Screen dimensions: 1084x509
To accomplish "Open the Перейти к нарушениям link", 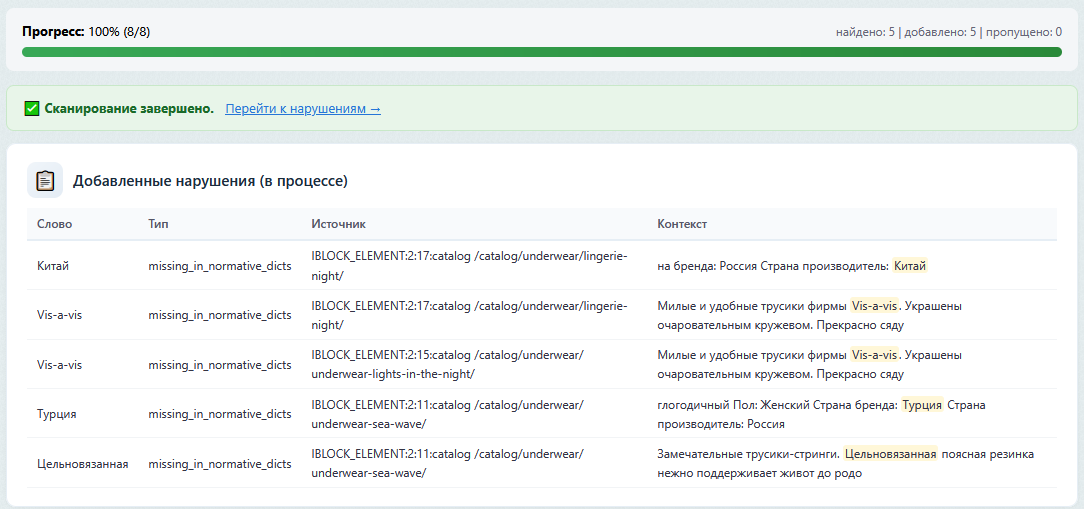I will click(302, 108).
